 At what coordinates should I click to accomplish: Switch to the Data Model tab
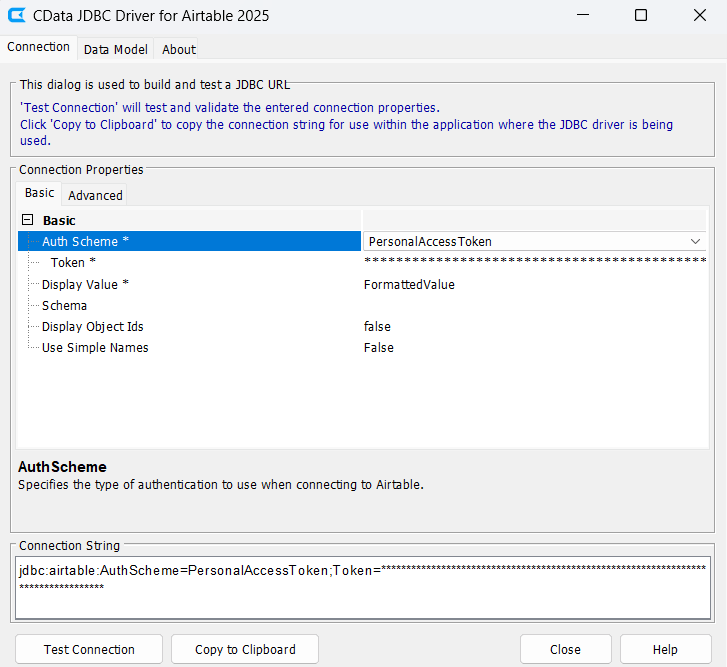click(115, 49)
